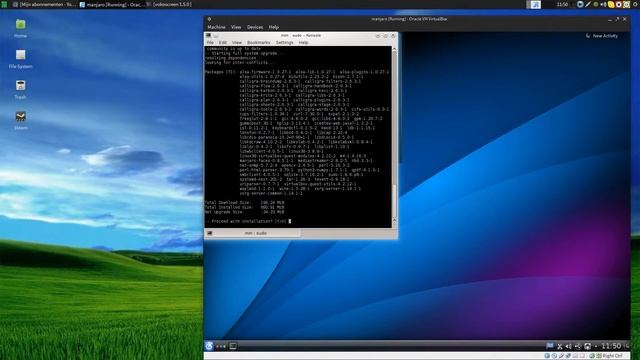This screenshot has height=360, width=640.
Task: Click the 'Net Upgrade Size' line
Action: click(x=244, y=212)
